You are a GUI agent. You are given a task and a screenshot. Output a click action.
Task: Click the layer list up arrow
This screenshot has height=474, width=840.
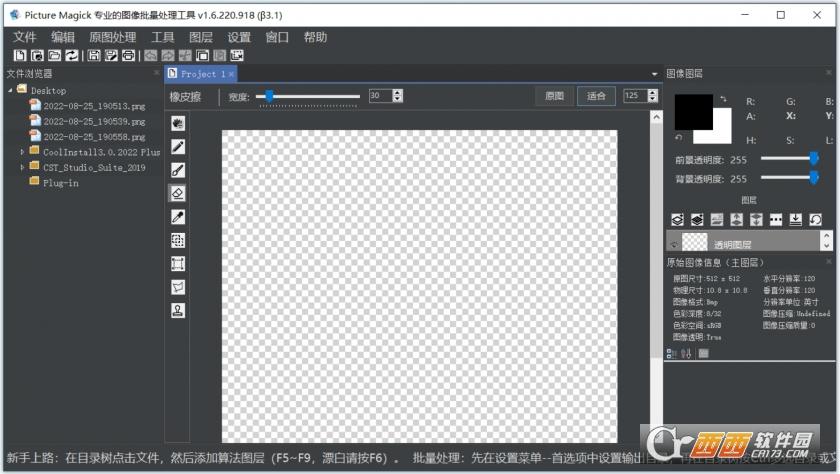click(x=827, y=235)
